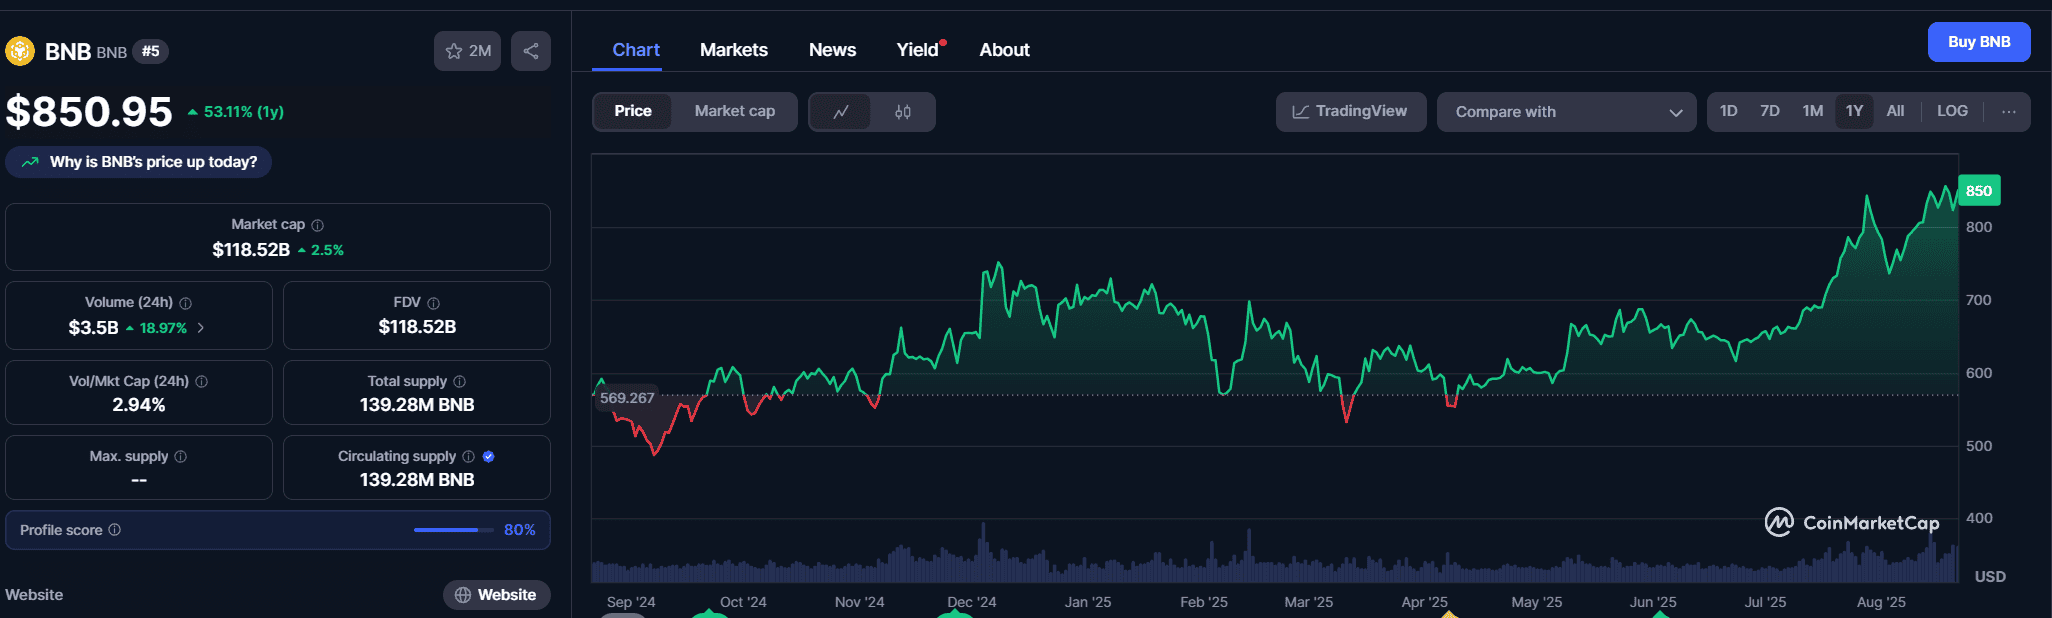The width and height of the screenshot is (2052, 618).
Task: Switch chart to Market cap view
Action: pyautogui.click(x=734, y=111)
